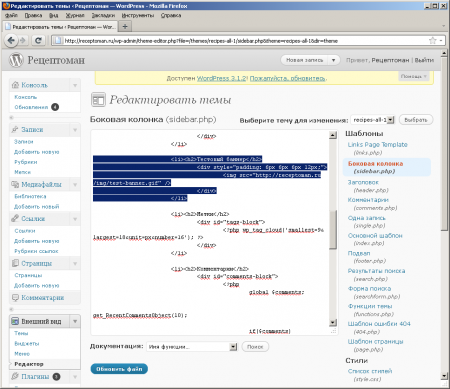The image size is (450, 389).
Task: Reload the page with refresh icon
Action: pyautogui.click(x=38, y=41)
